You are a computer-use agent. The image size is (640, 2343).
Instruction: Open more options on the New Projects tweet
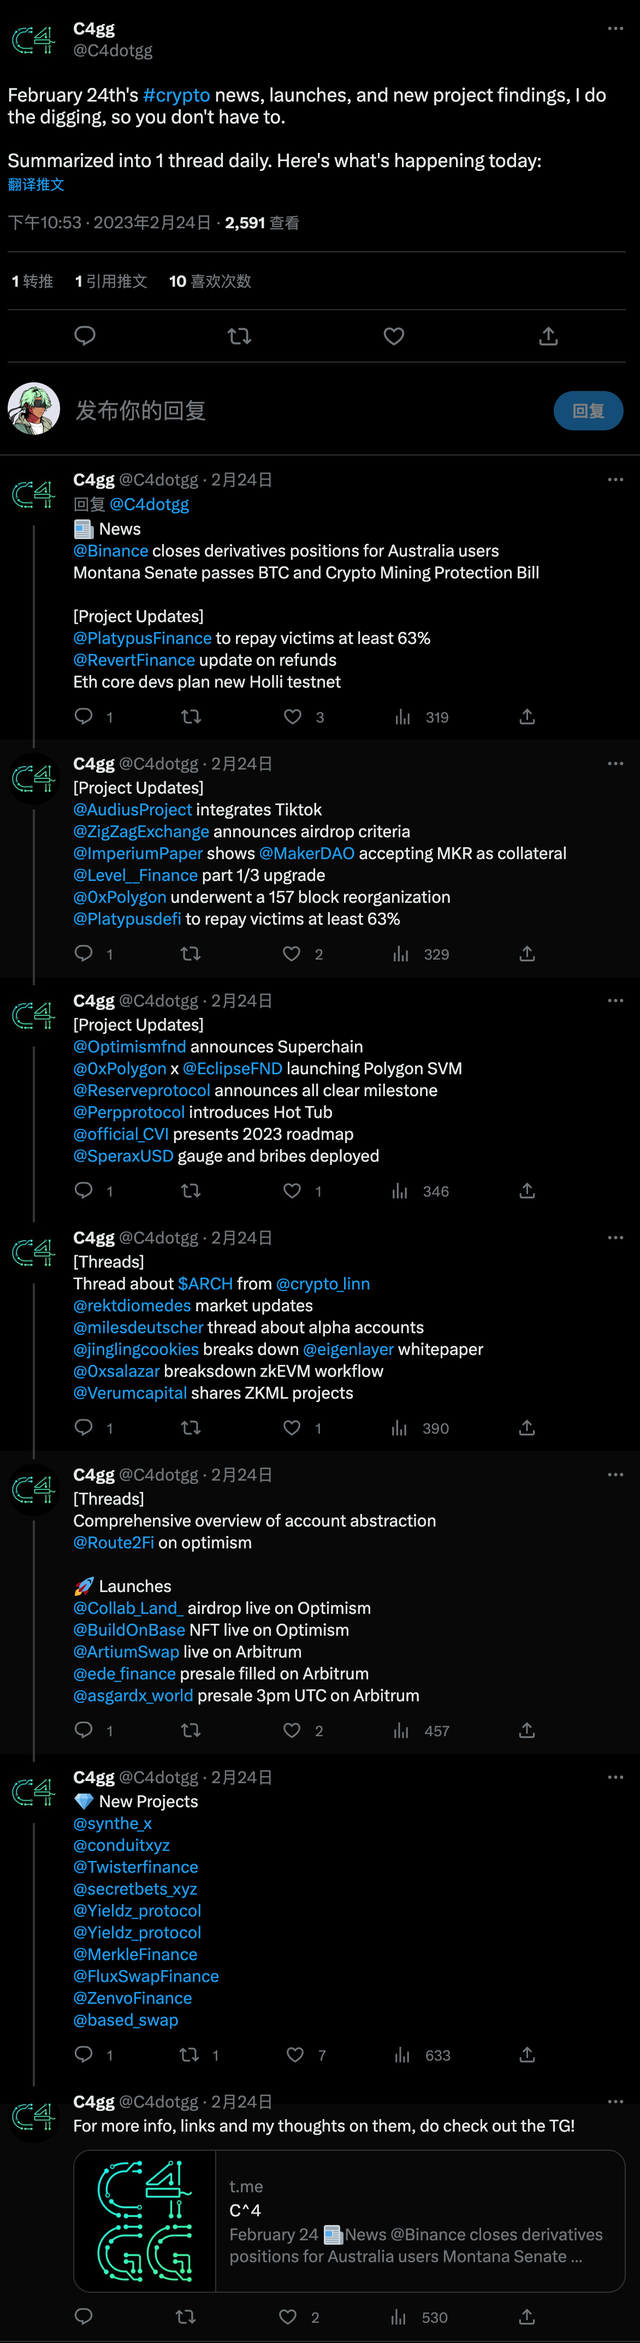[x=615, y=1777]
